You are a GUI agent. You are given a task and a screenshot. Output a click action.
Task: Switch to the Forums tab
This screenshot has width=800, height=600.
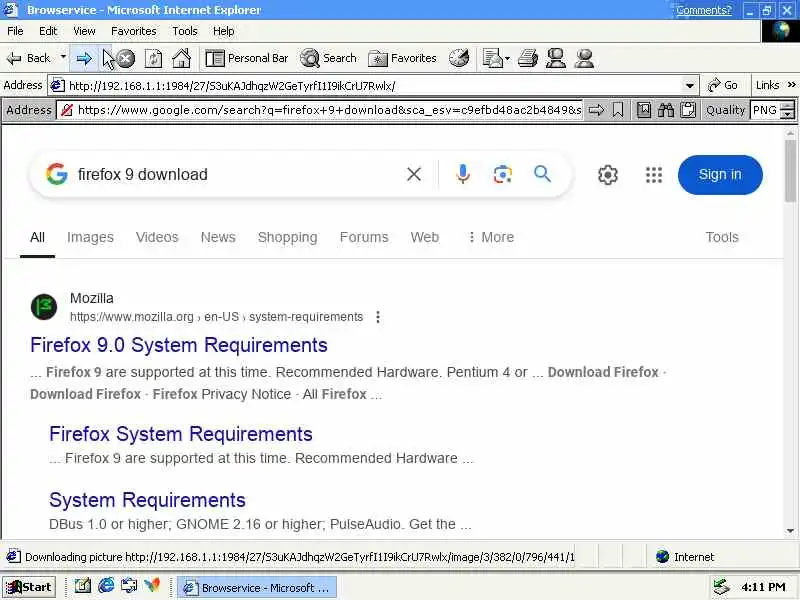pyautogui.click(x=364, y=237)
